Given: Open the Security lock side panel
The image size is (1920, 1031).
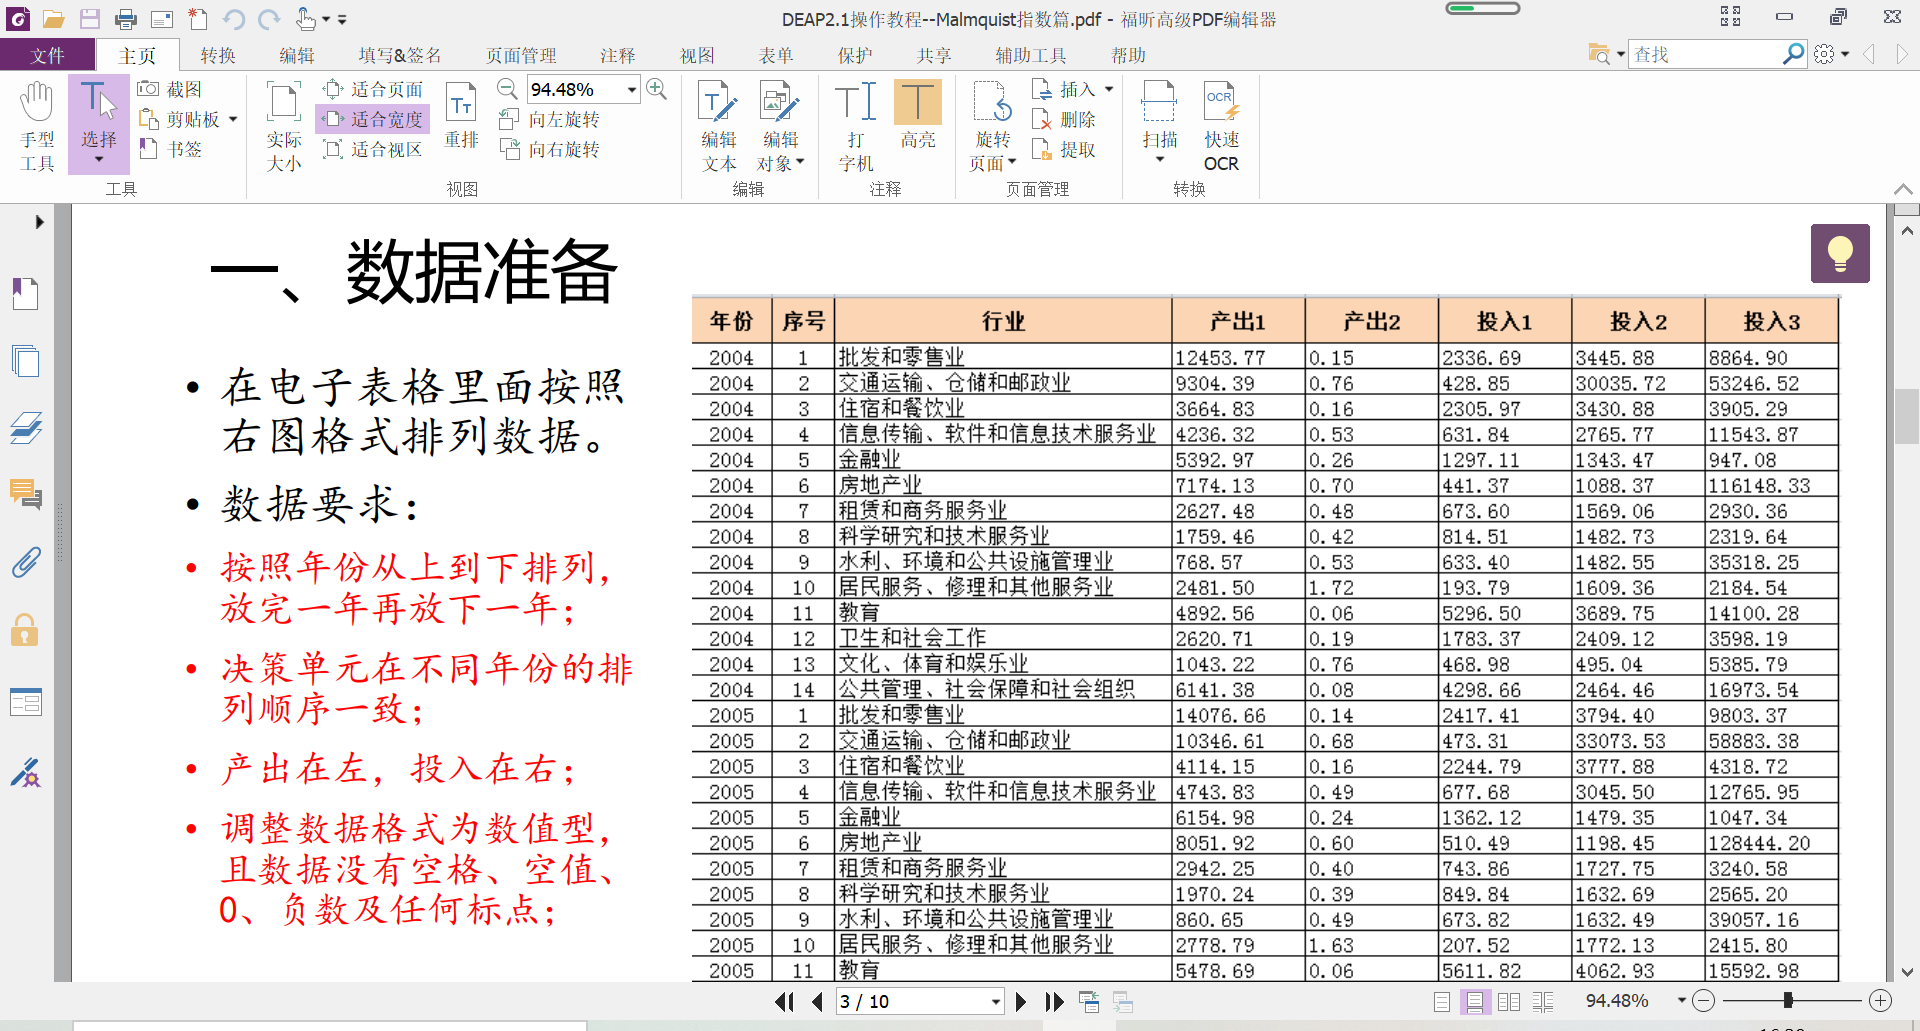Looking at the screenshot, I should [x=26, y=630].
